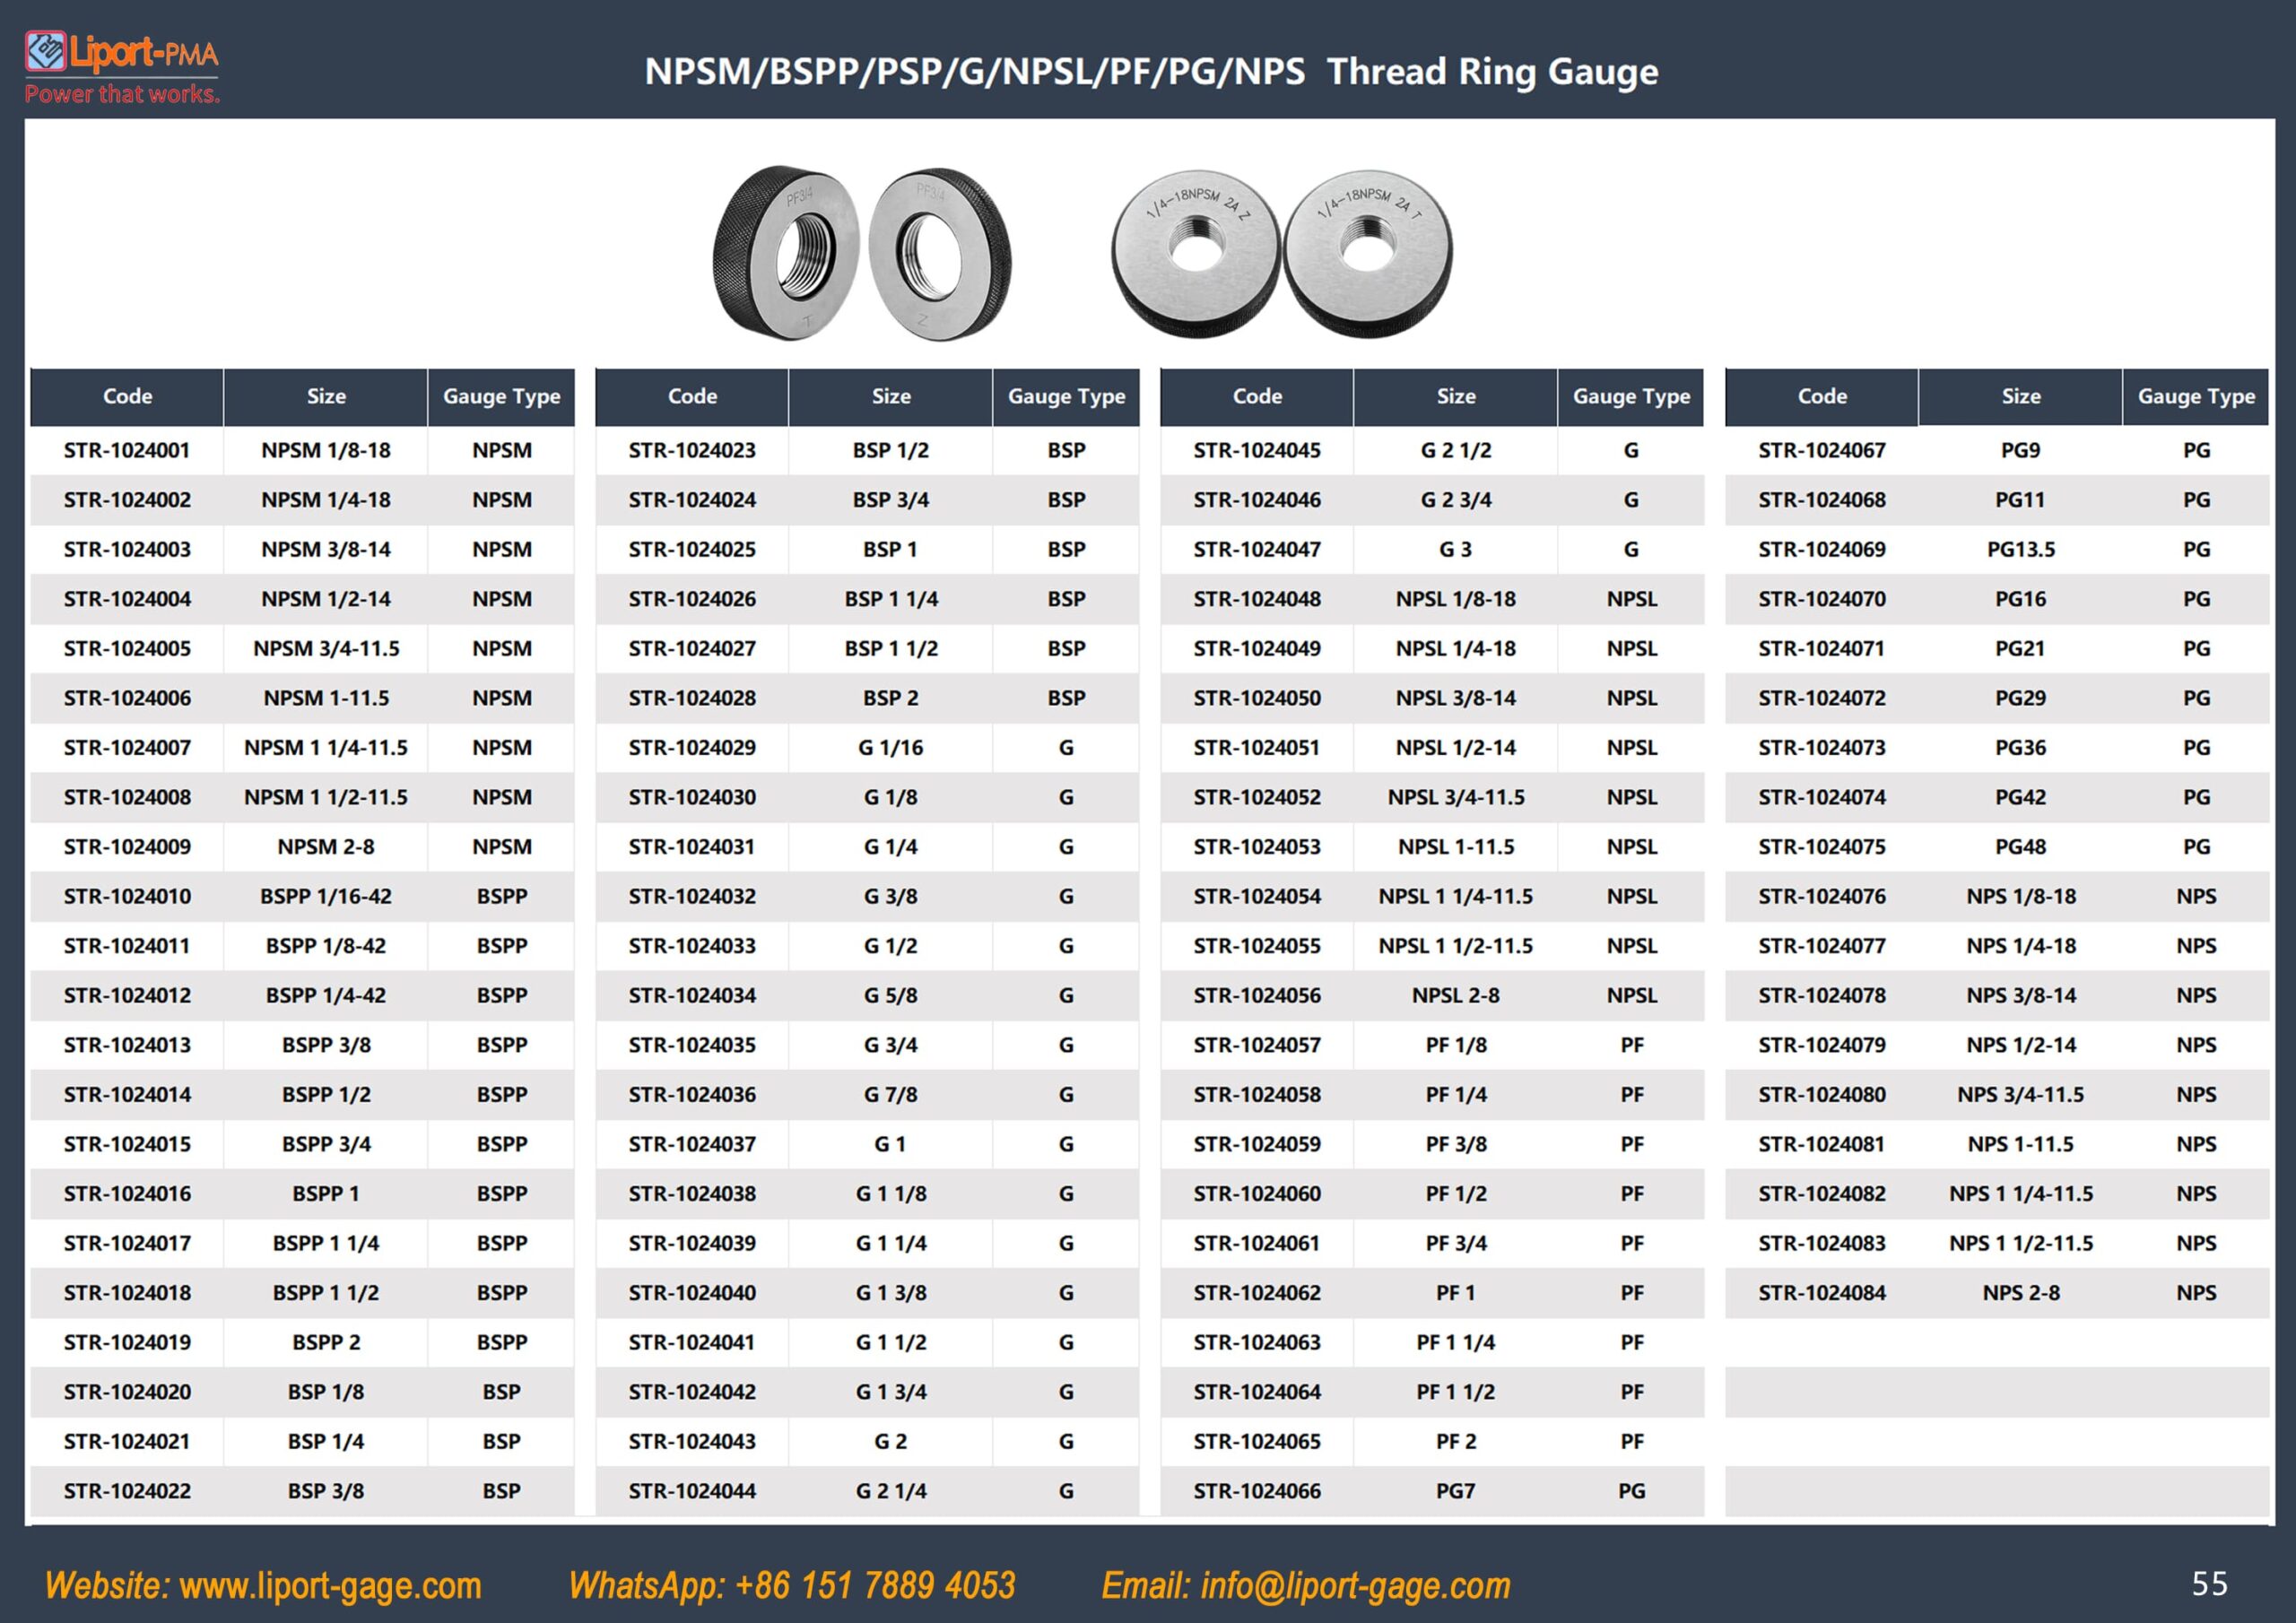Select size NPS 1 1/4-11.5
Viewport: 2296px width, 1623px height.
pos(2021,1193)
